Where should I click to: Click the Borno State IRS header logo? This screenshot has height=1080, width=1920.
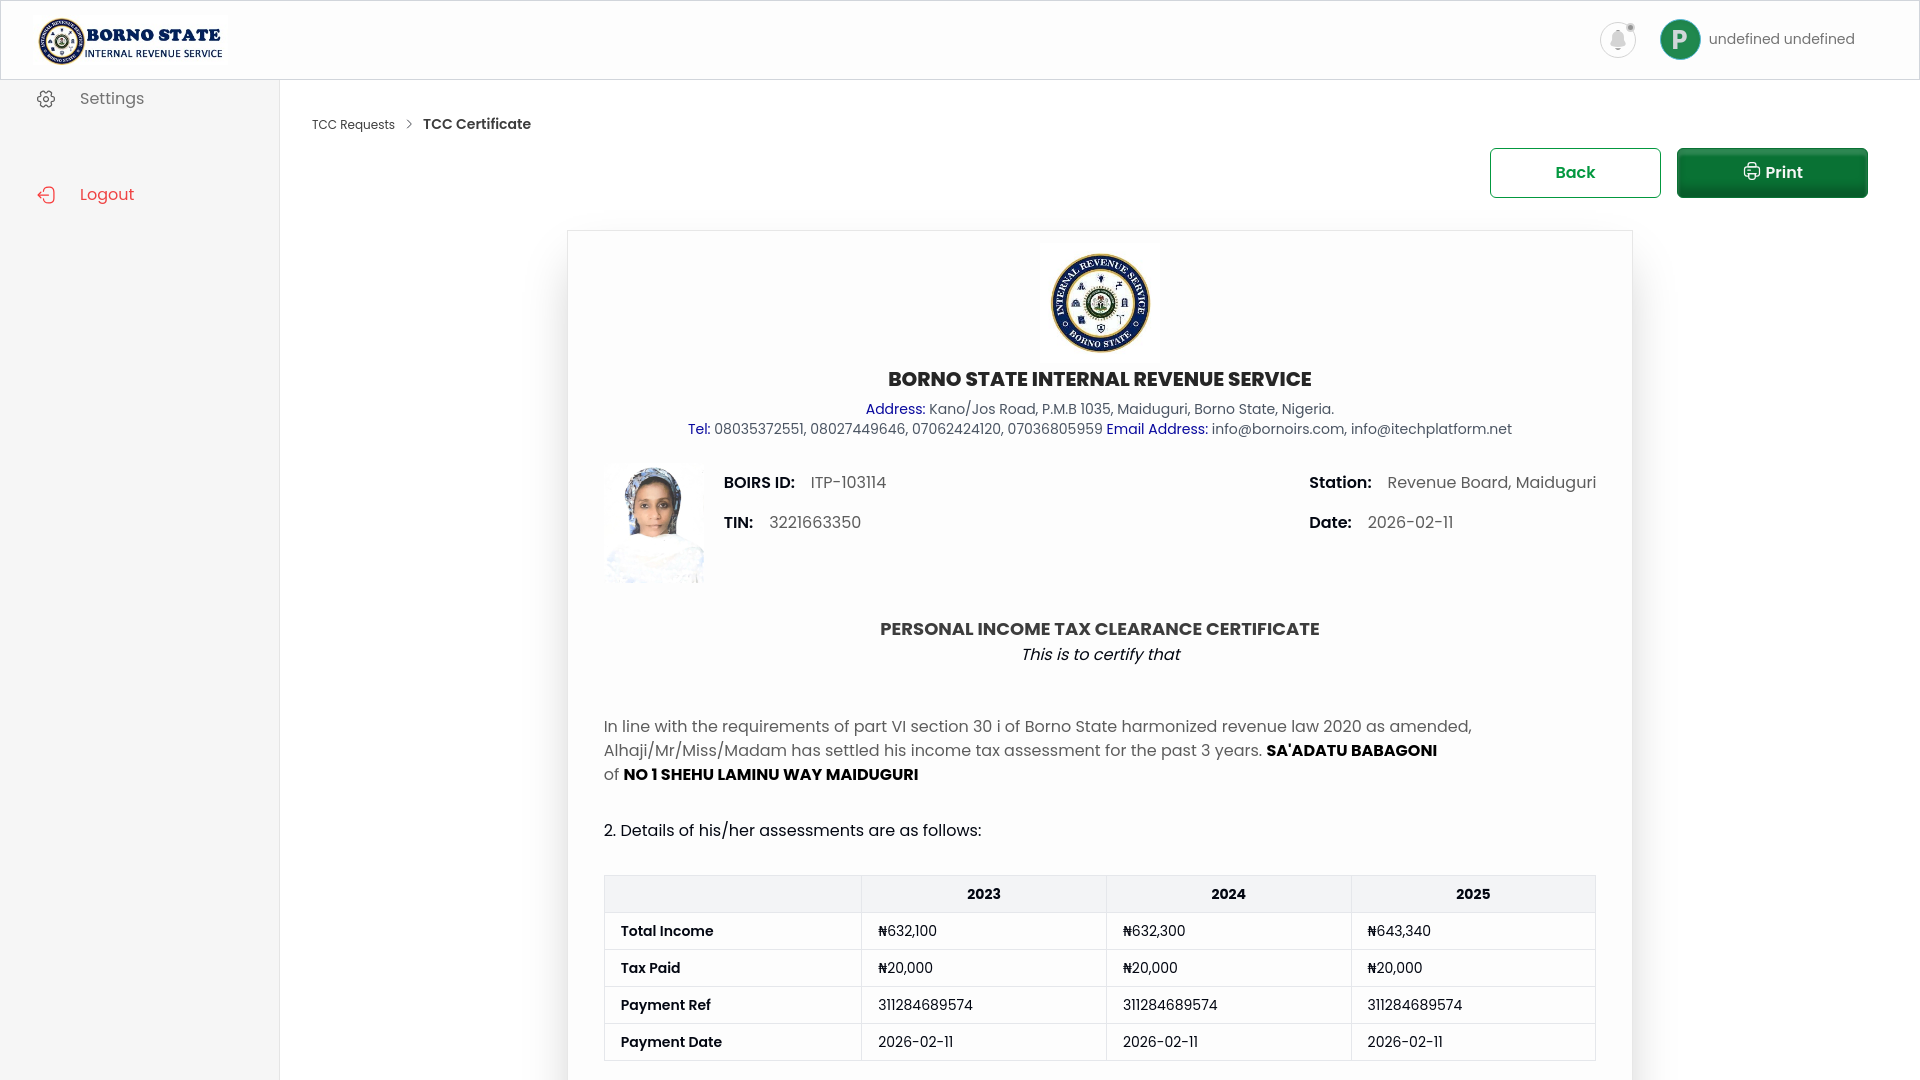(x=131, y=41)
